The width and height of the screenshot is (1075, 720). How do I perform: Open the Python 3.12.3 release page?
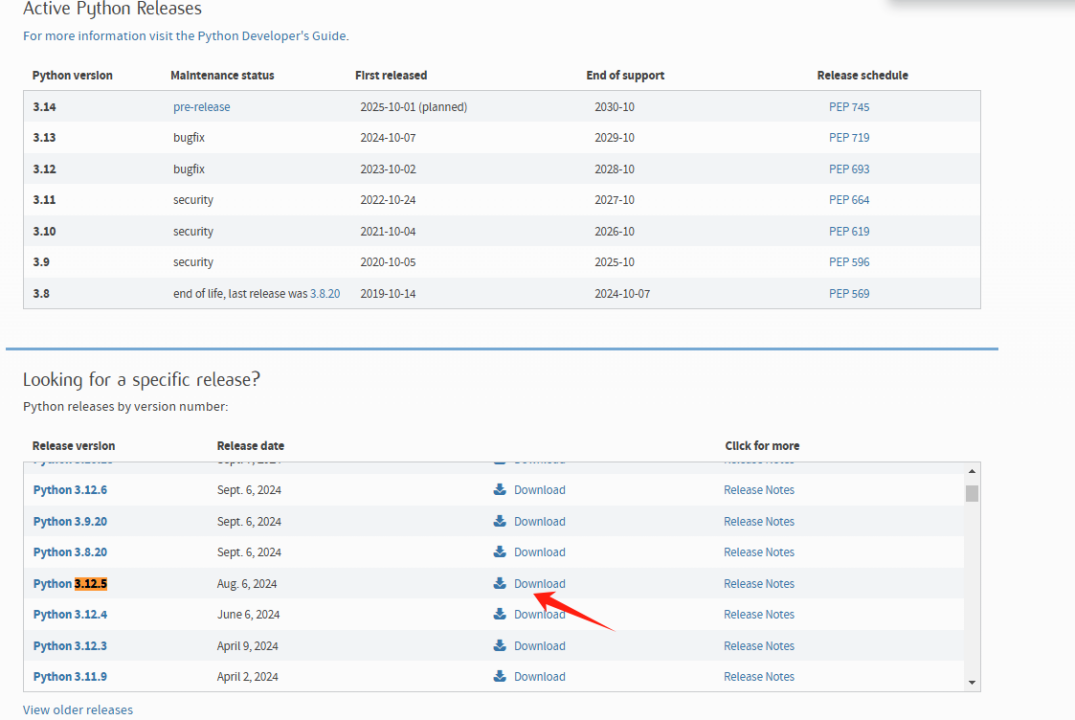[70, 646]
